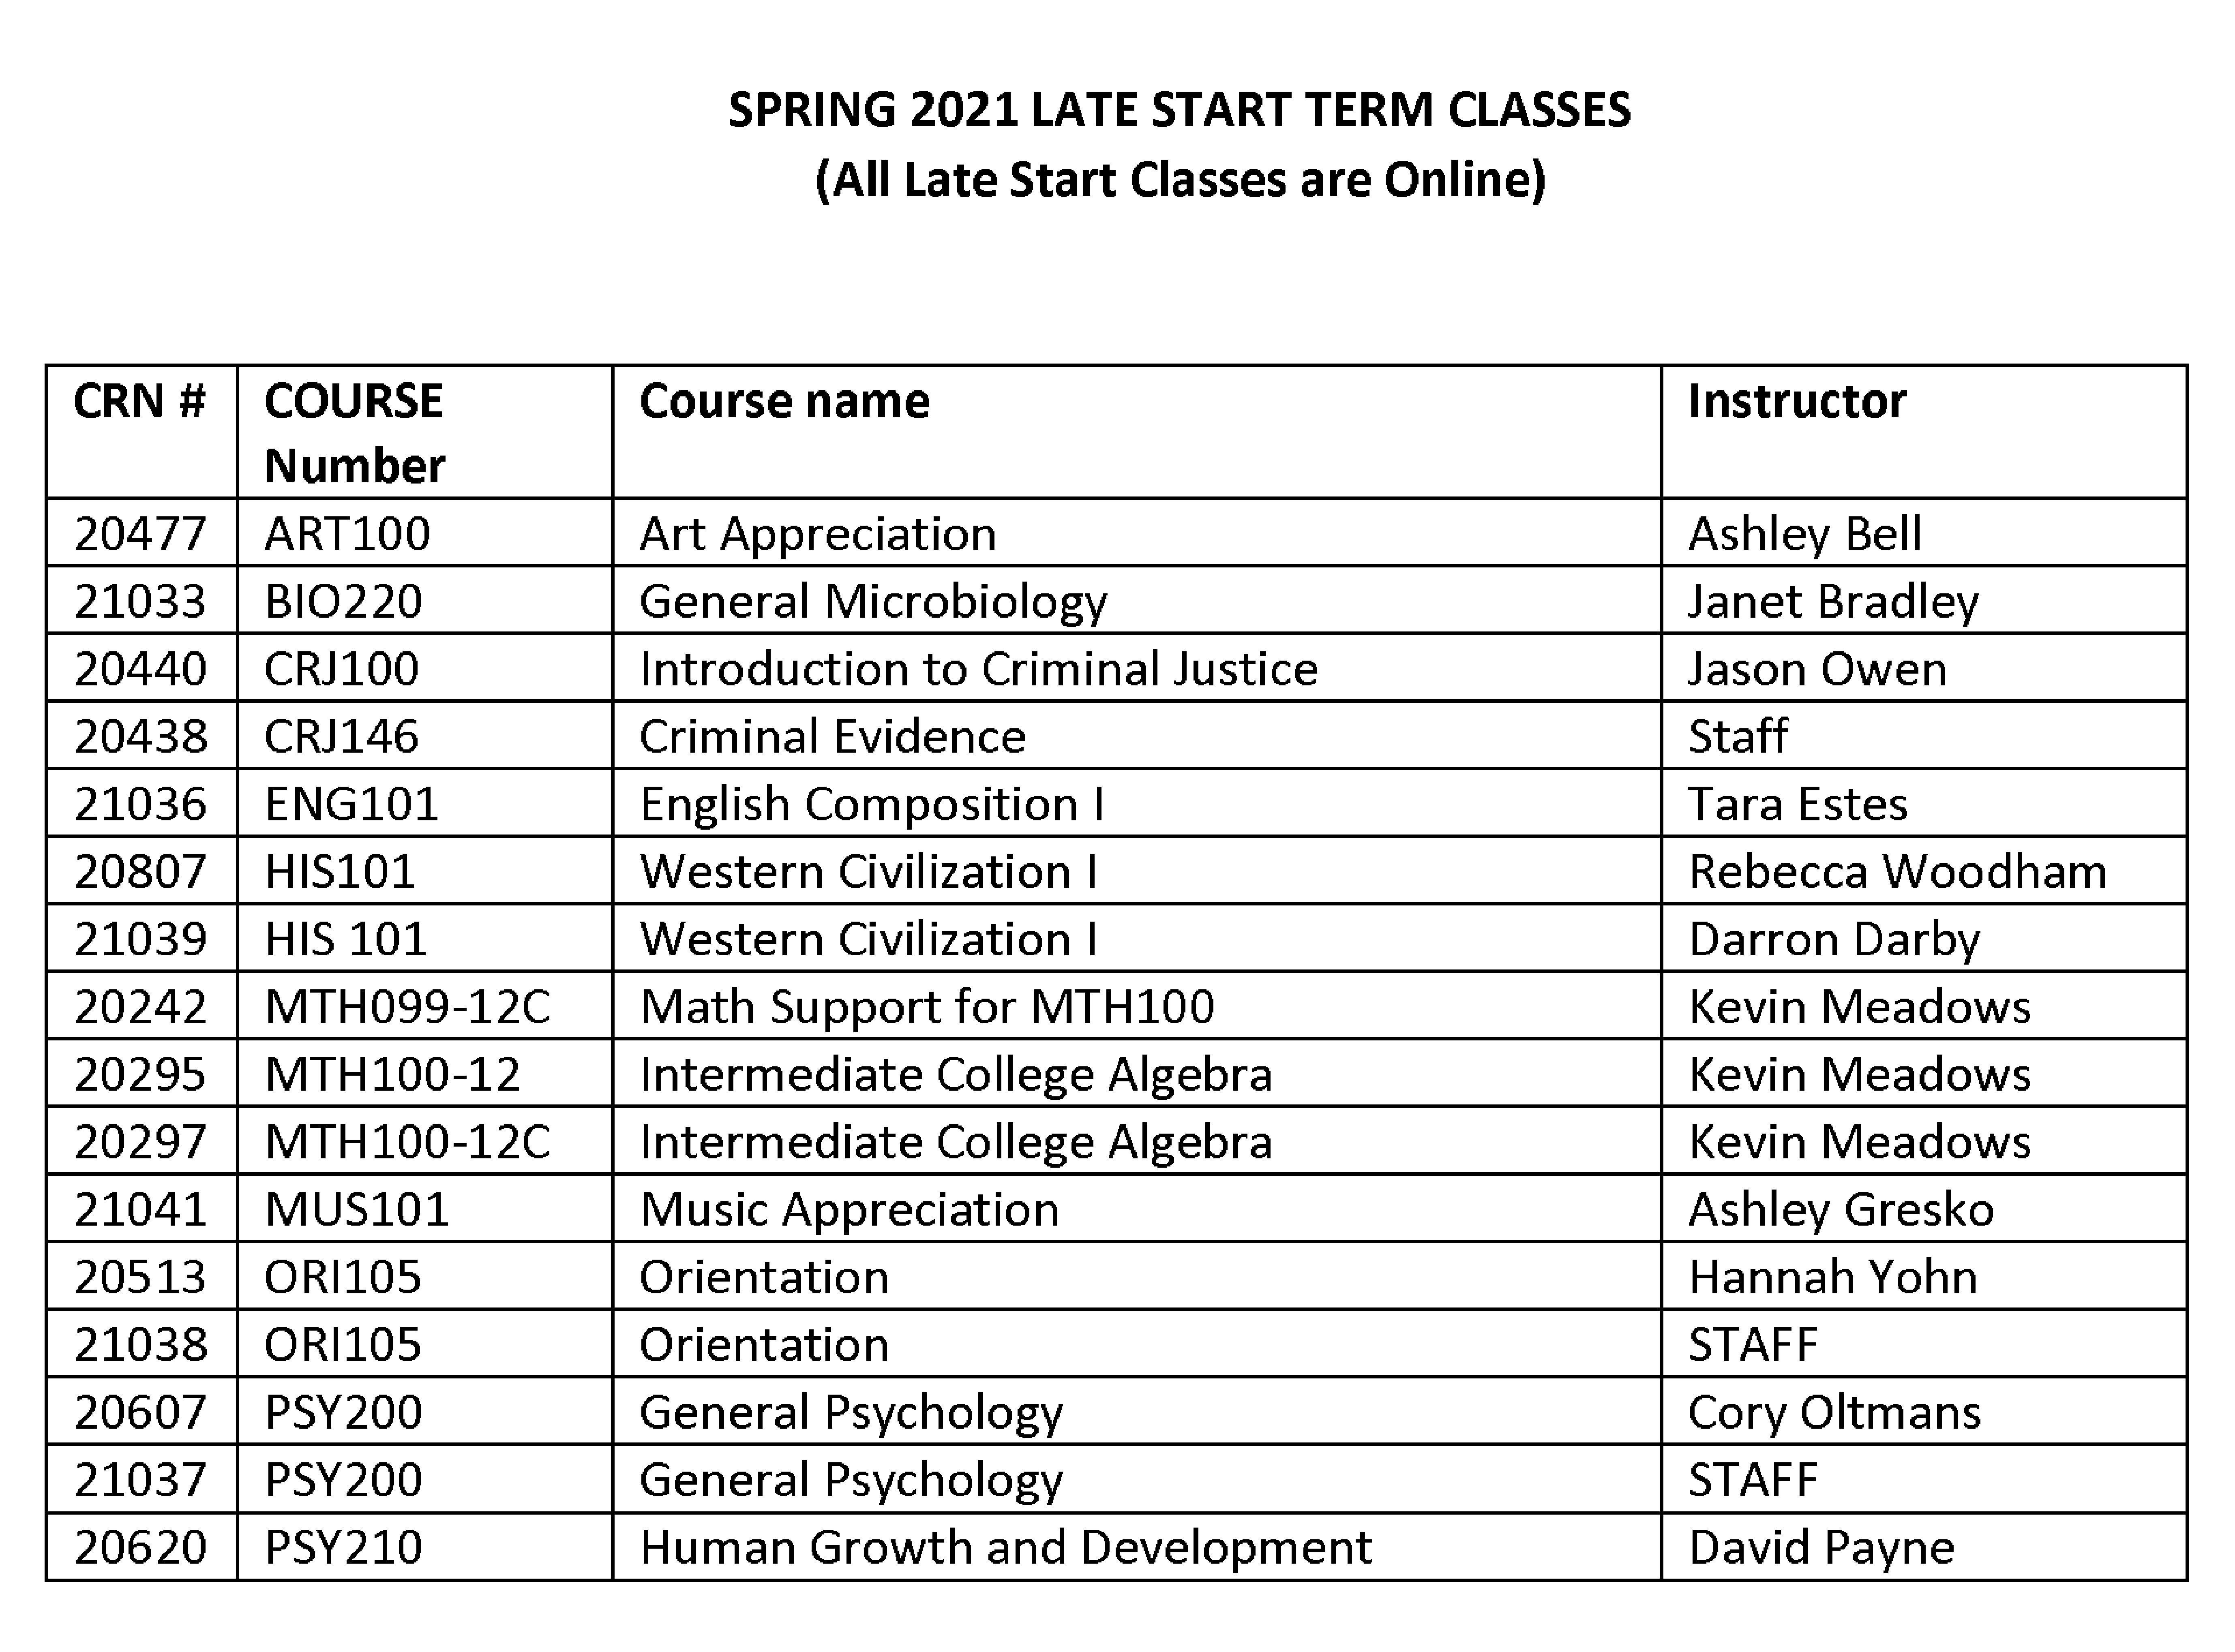Click instructor Rebecca Woodham
Image resolution: width=2235 pixels, height=1652 pixels.
pos(1897,871)
